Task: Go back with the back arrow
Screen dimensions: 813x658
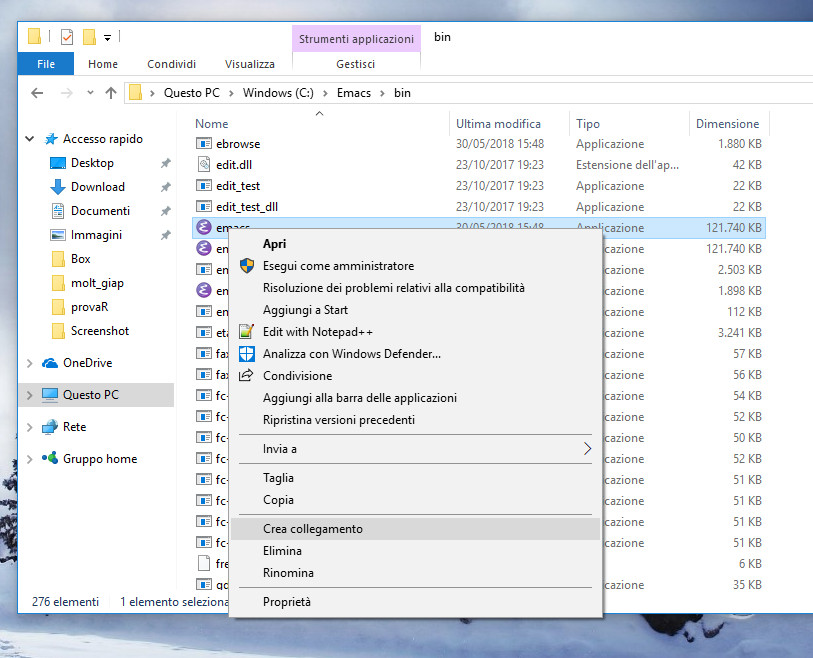Action: click(x=37, y=93)
